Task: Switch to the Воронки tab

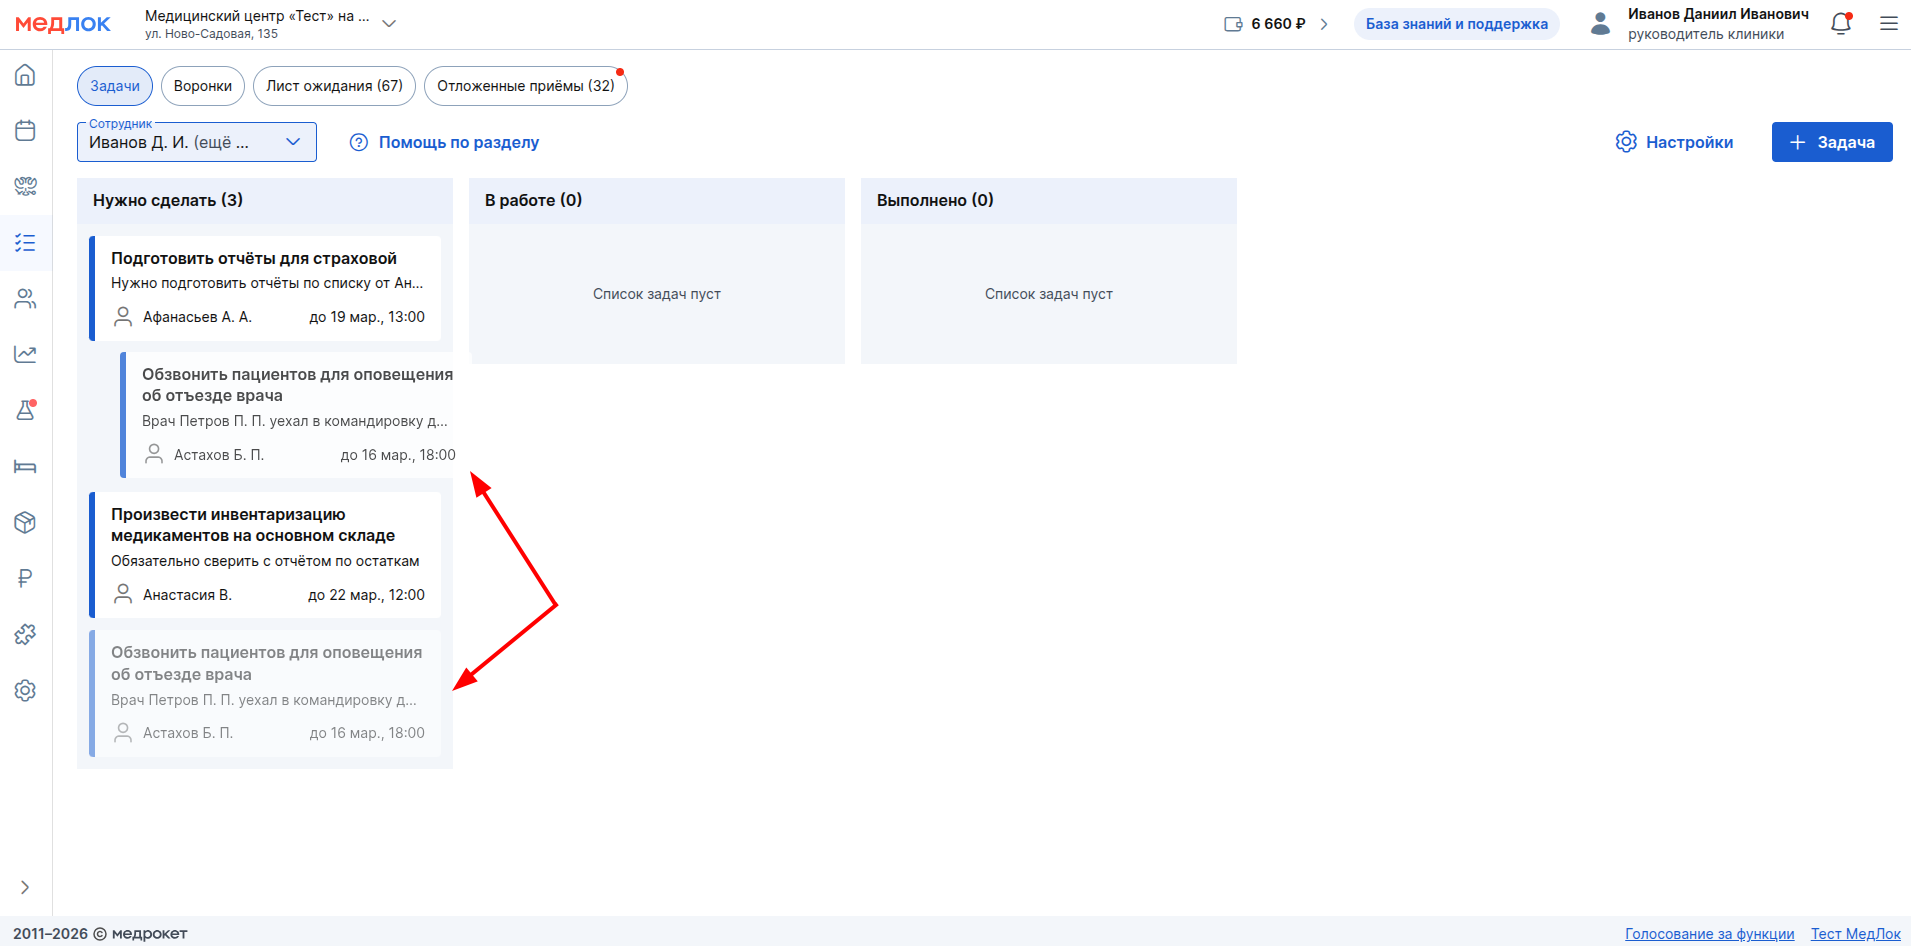Action: (202, 86)
